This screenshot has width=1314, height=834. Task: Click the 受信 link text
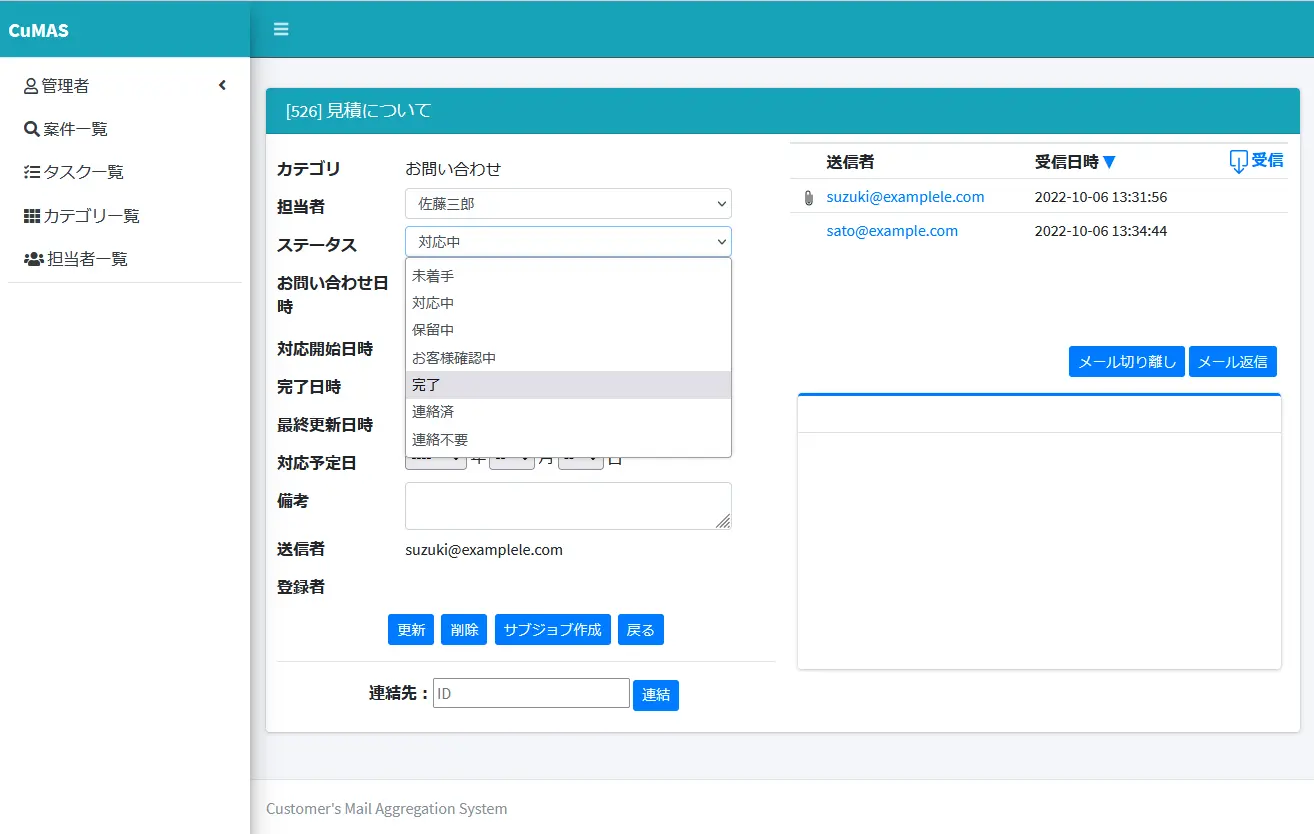1267,160
